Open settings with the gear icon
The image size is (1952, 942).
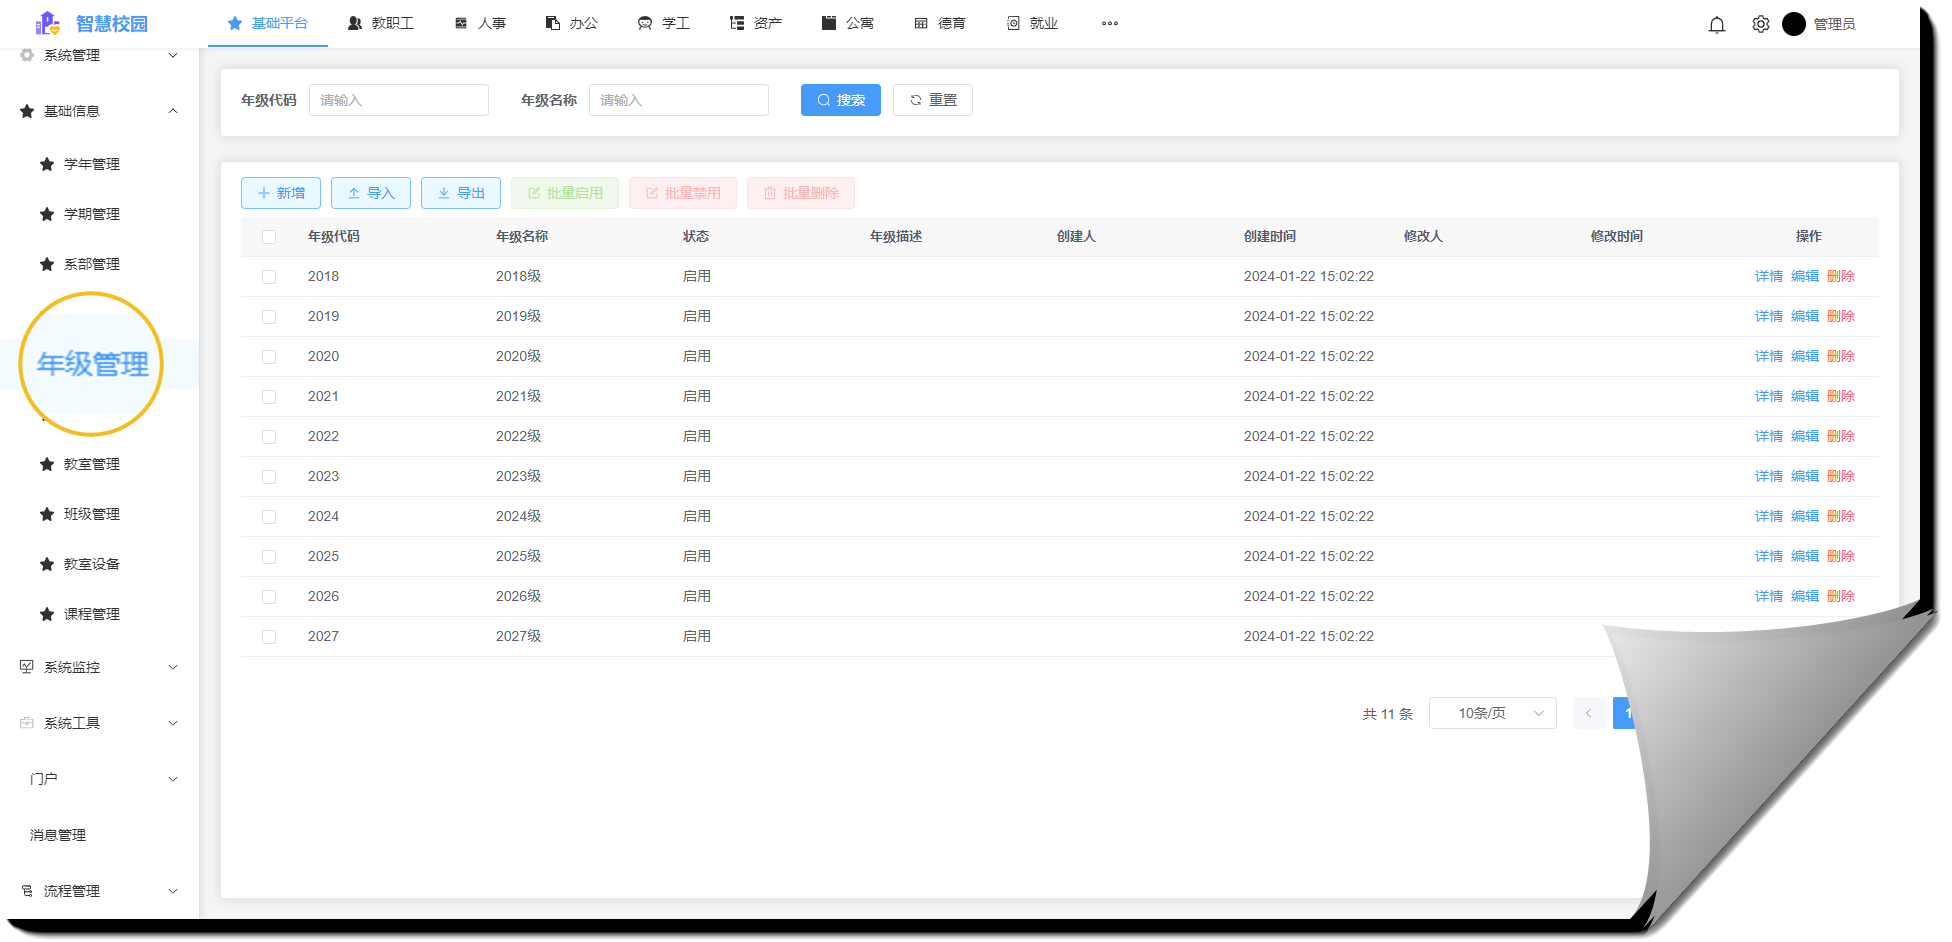coord(1760,24)
